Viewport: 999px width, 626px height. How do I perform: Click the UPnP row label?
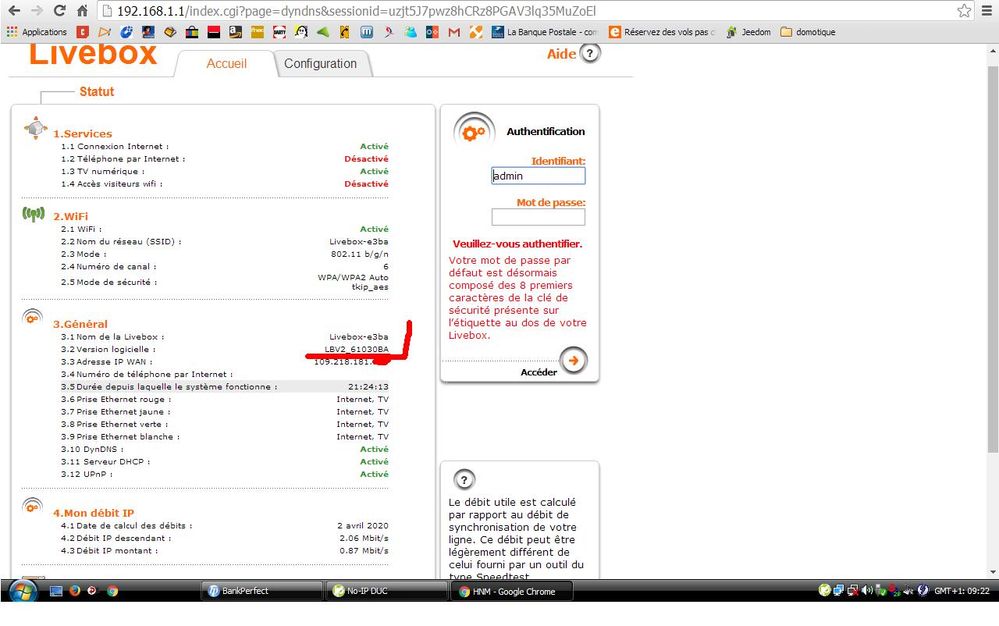(x=87, y=474)
